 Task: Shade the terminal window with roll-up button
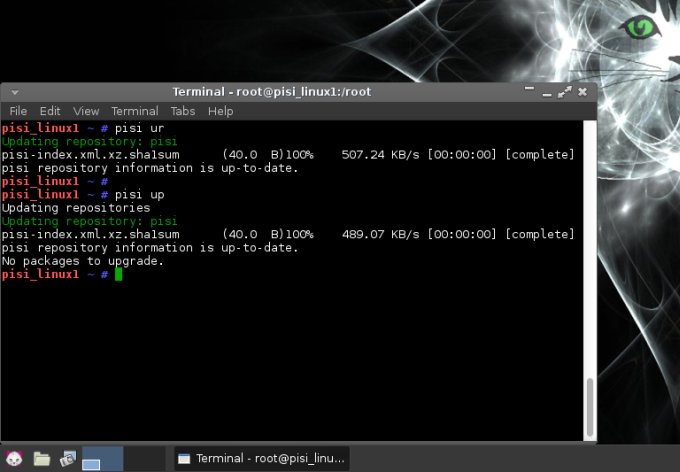pos(529,88)
